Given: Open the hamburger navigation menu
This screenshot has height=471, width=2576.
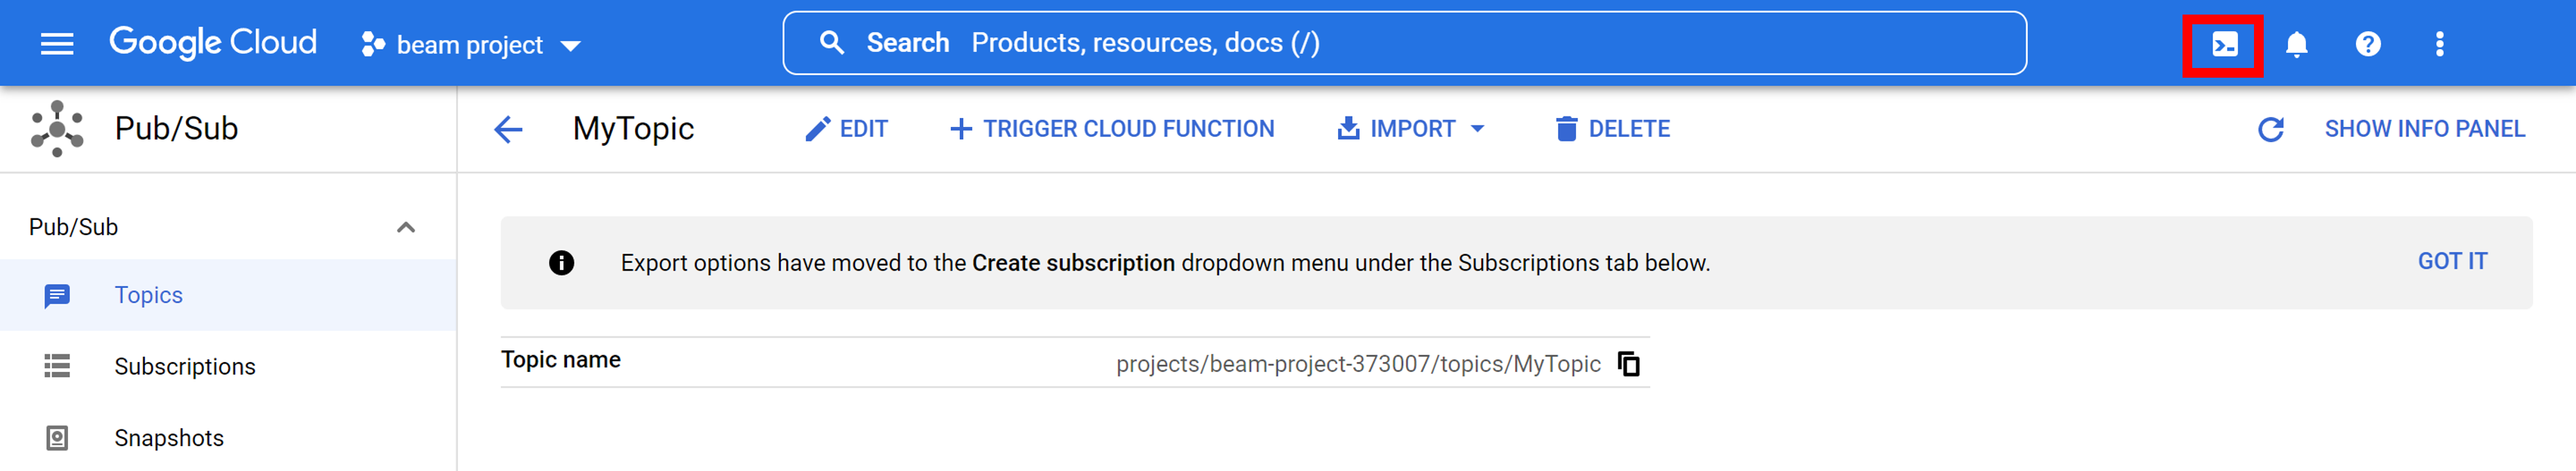Looking at the screenshot, I should pyautogui.click(x=57, y=44).
